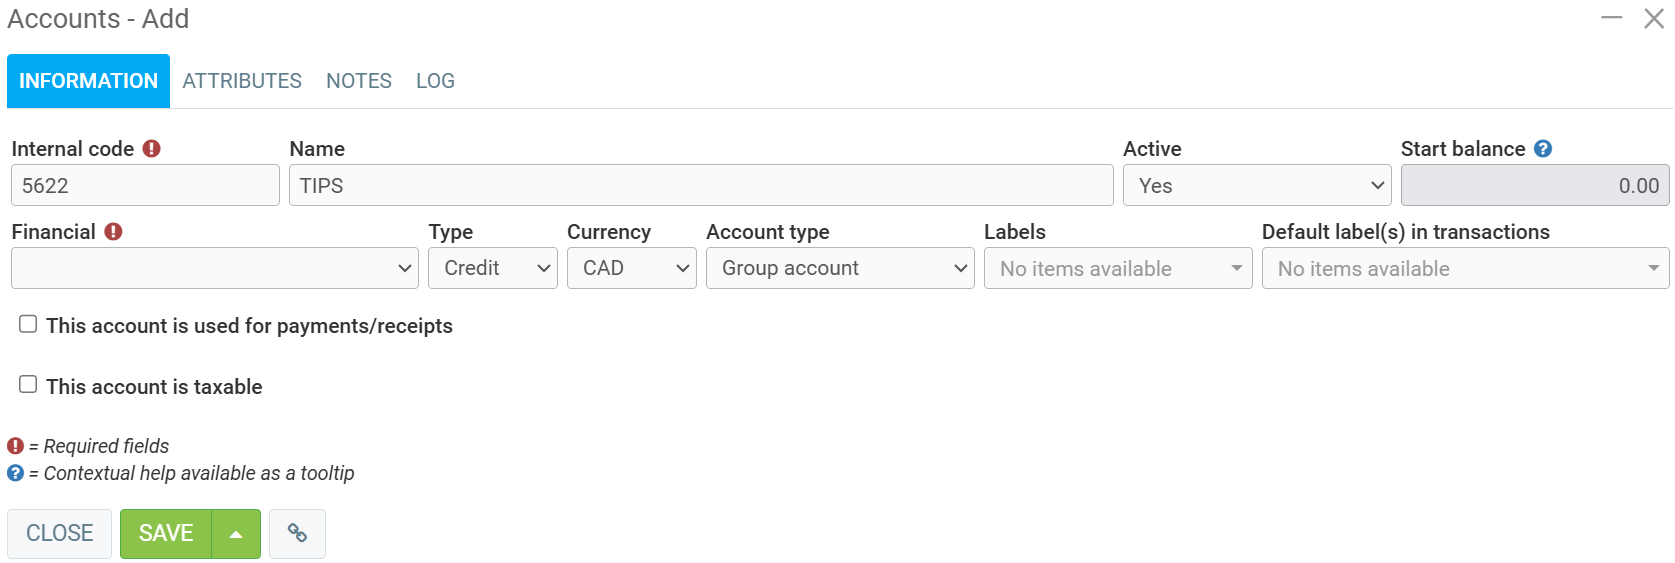Click the Close button
This screenshot has height=563, width=1675.
pos(59,534)
